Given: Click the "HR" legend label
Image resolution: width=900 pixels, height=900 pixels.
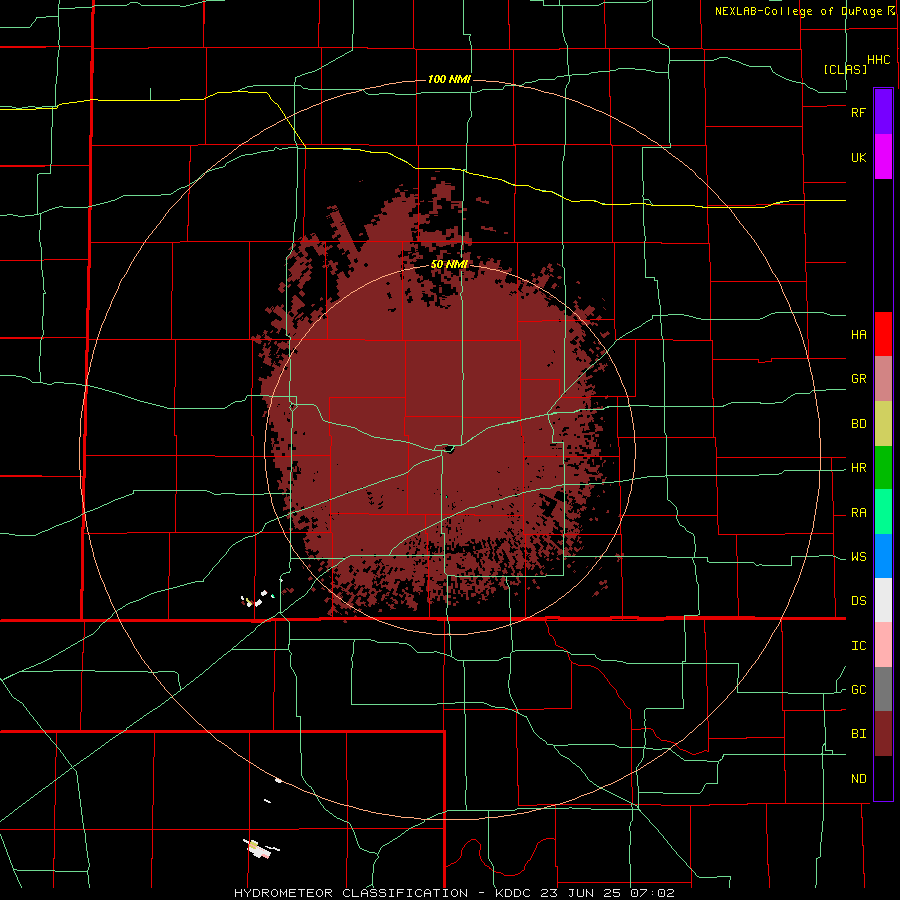Looking at the screenshot, I should click(x=858, y=468).
